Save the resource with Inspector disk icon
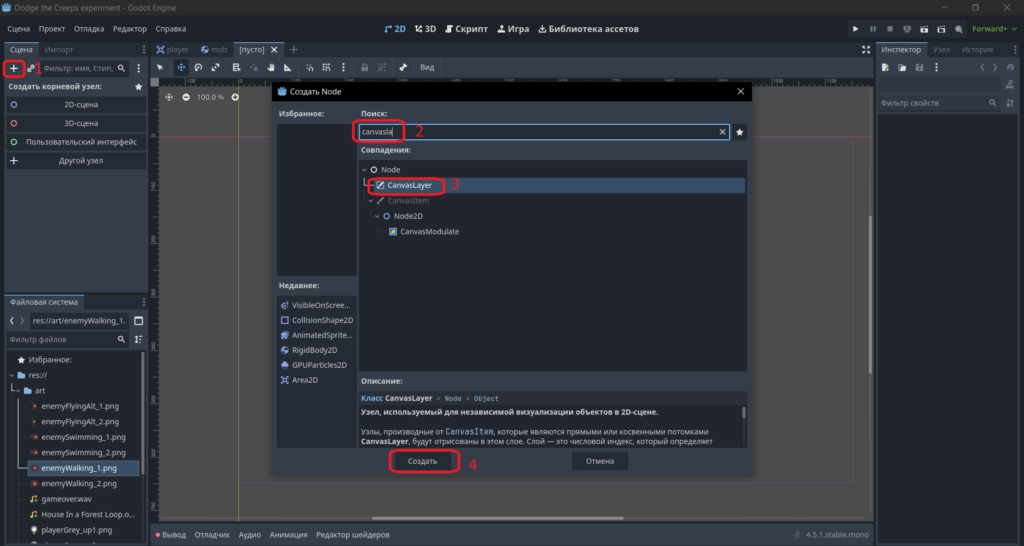 click(x=920, y=67)
